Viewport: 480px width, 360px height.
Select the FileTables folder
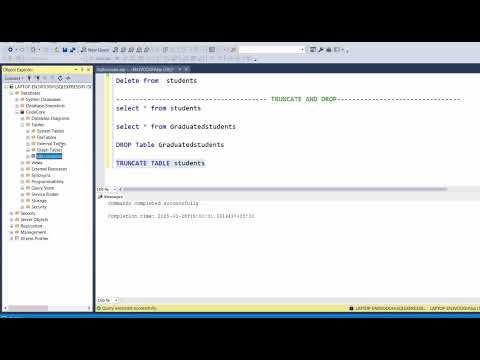point(46,137)
